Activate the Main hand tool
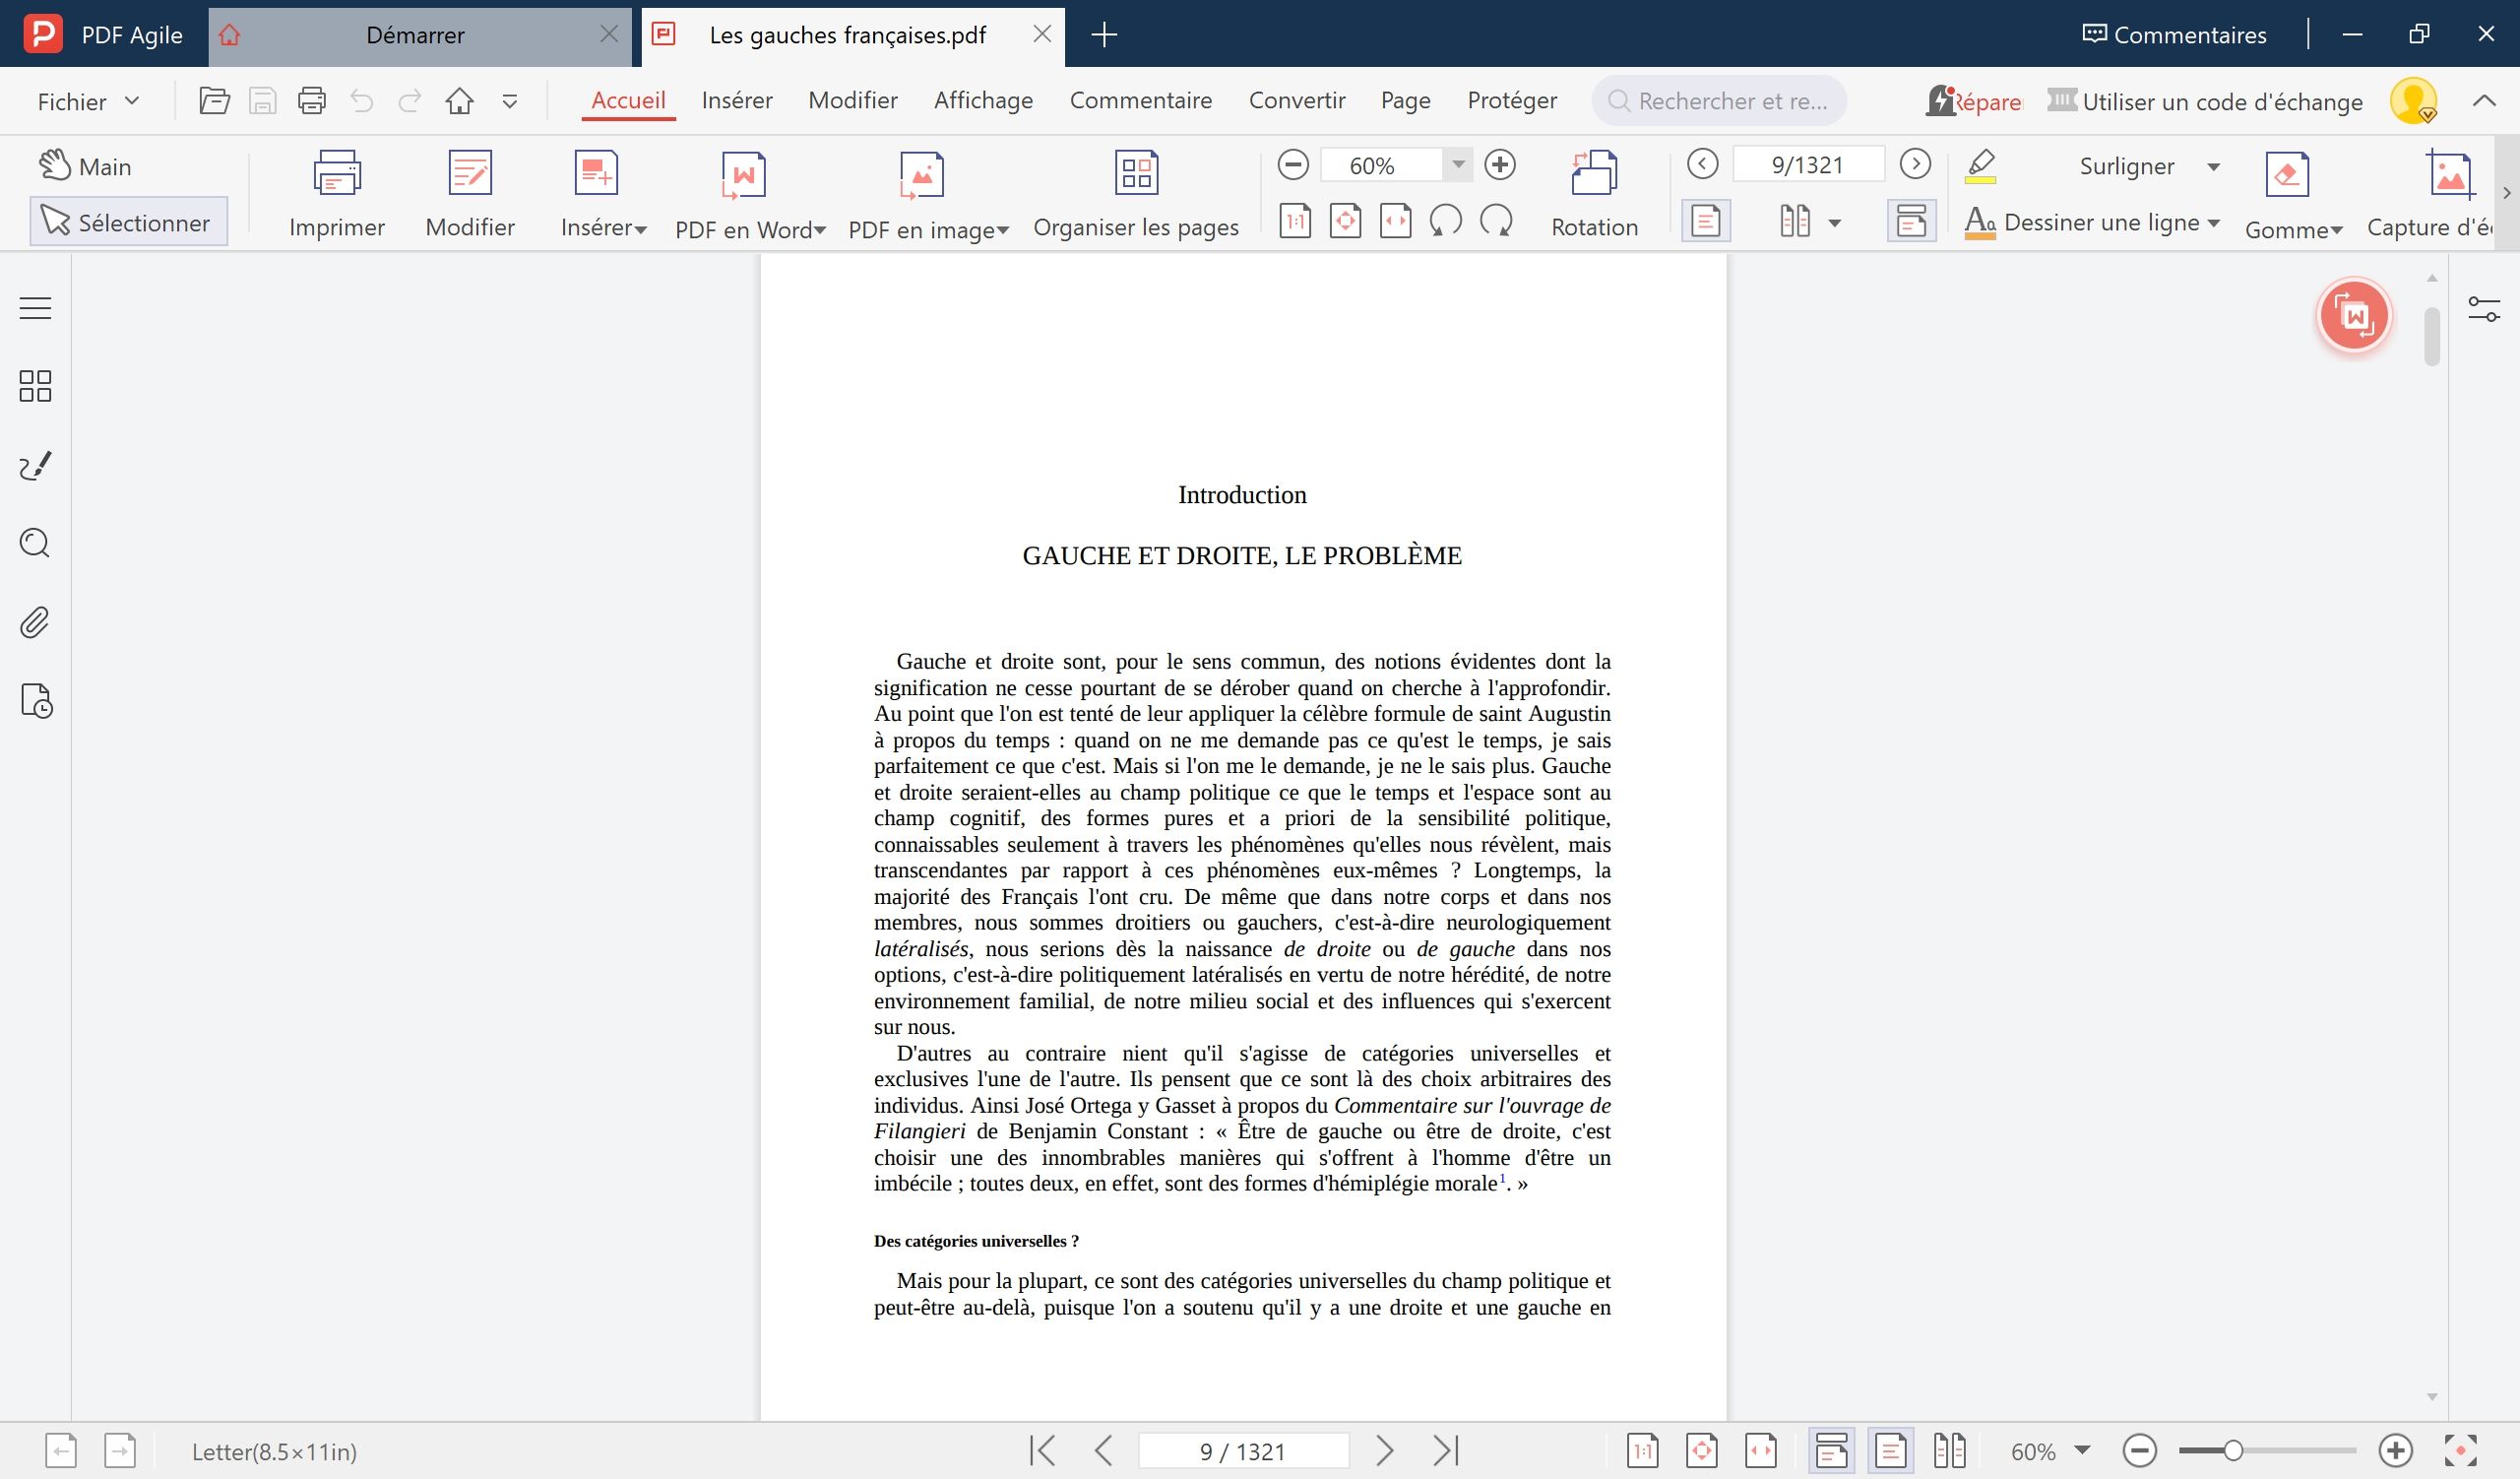Viewport: 2520px width, 1479px height. 86,166
